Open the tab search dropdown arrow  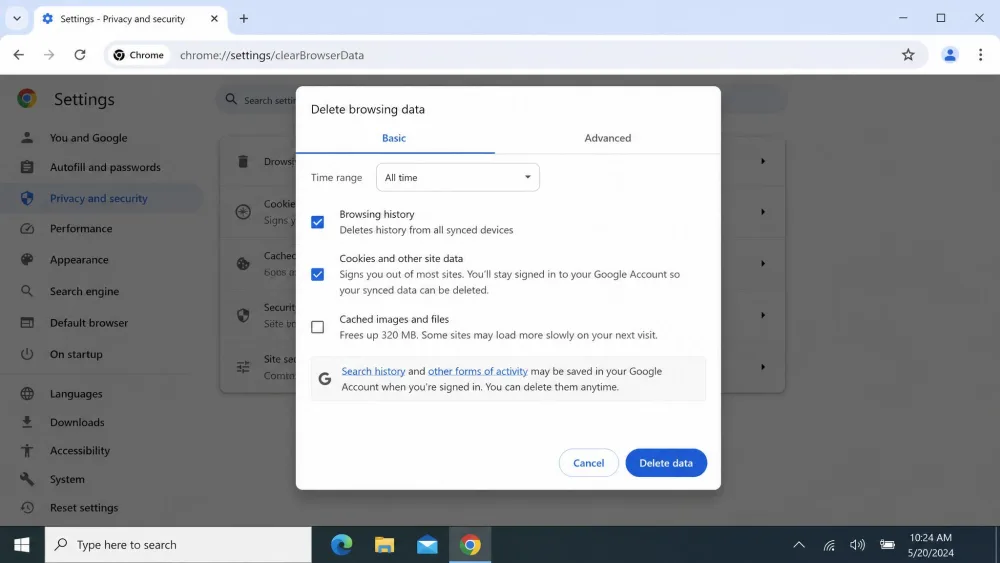pyautogui.click(x=17, y=18)
